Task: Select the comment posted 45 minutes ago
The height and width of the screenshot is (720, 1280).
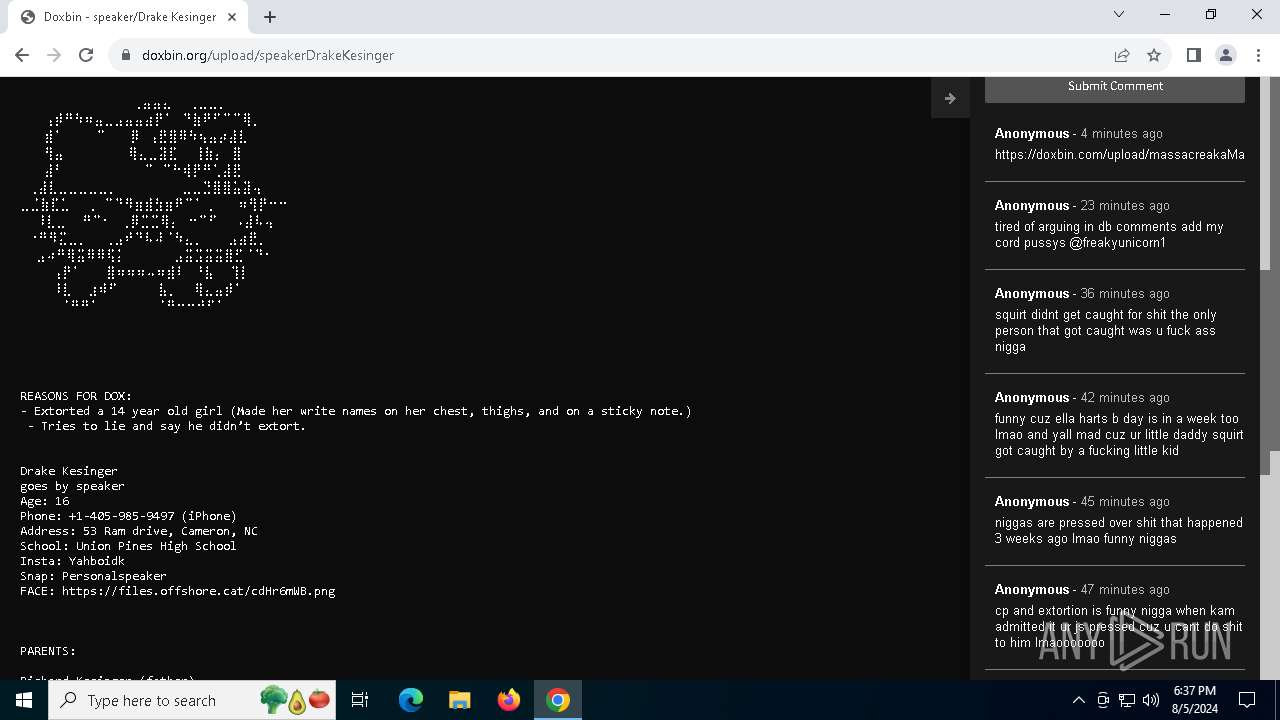Action: tap(1115, 520)
